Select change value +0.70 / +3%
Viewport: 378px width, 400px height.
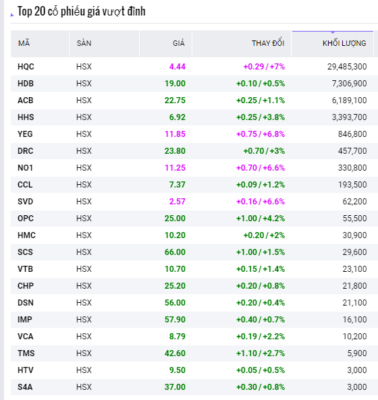264,151
